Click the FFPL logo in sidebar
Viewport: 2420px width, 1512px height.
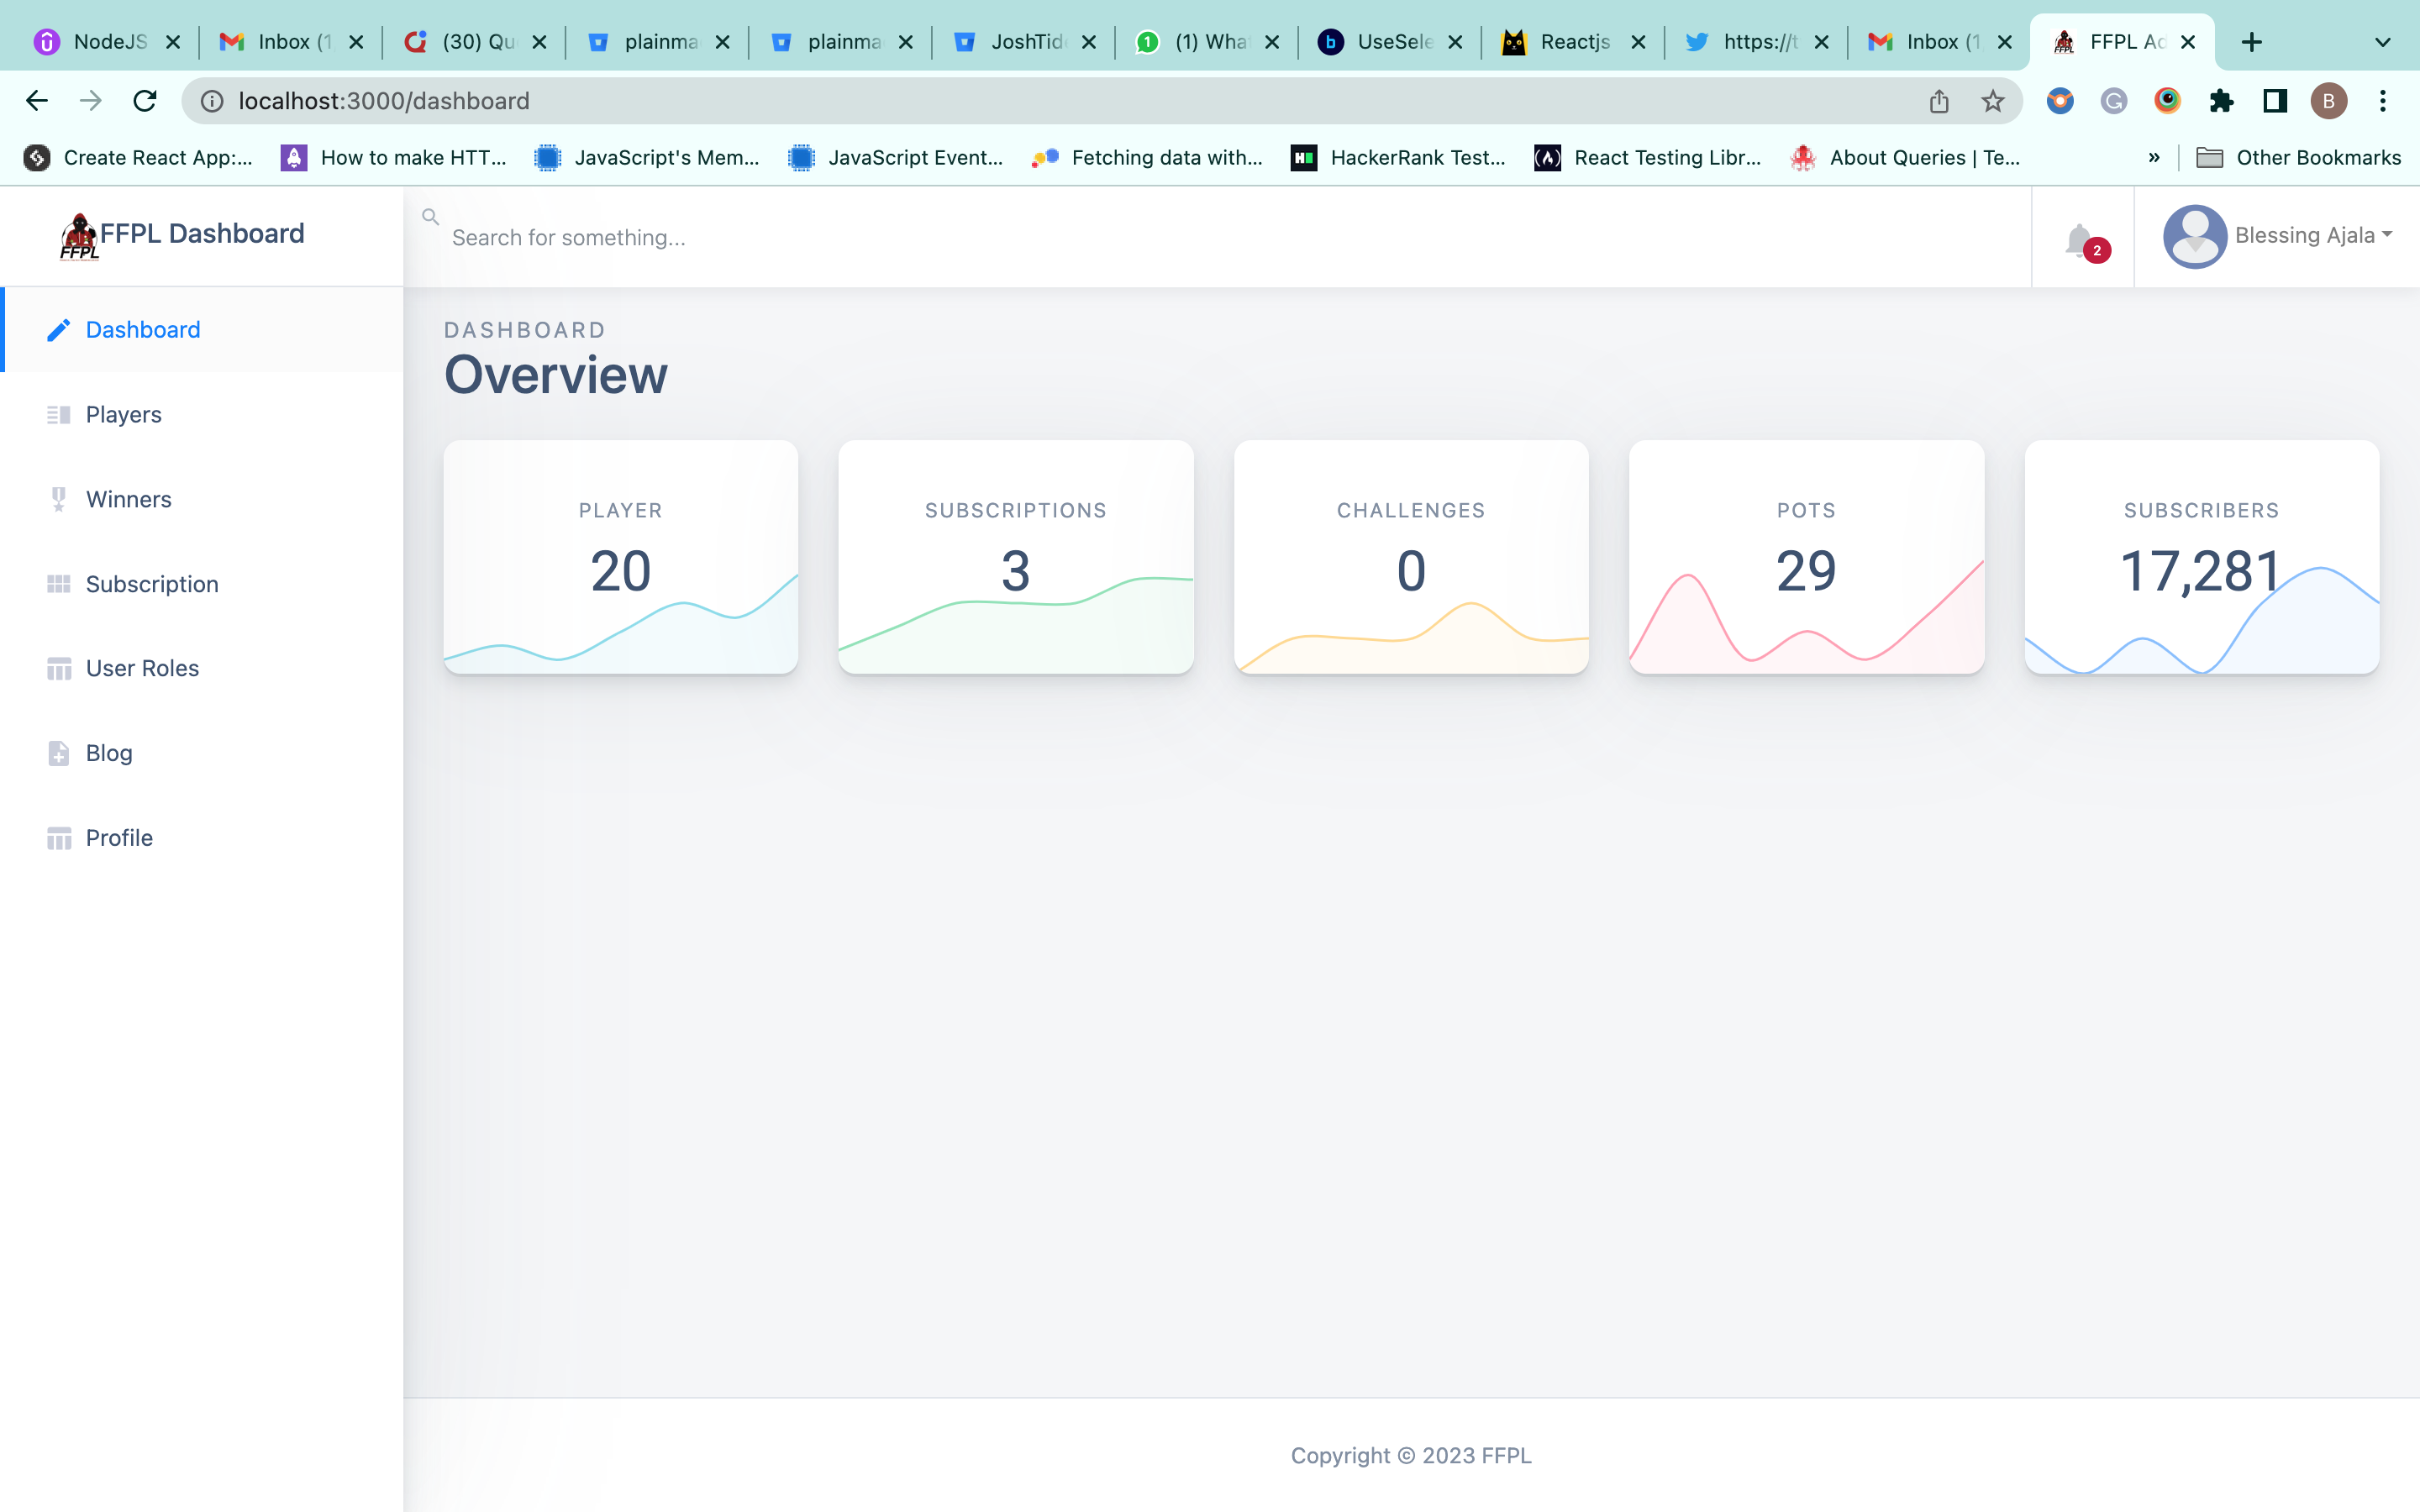(x=79, y=236)
